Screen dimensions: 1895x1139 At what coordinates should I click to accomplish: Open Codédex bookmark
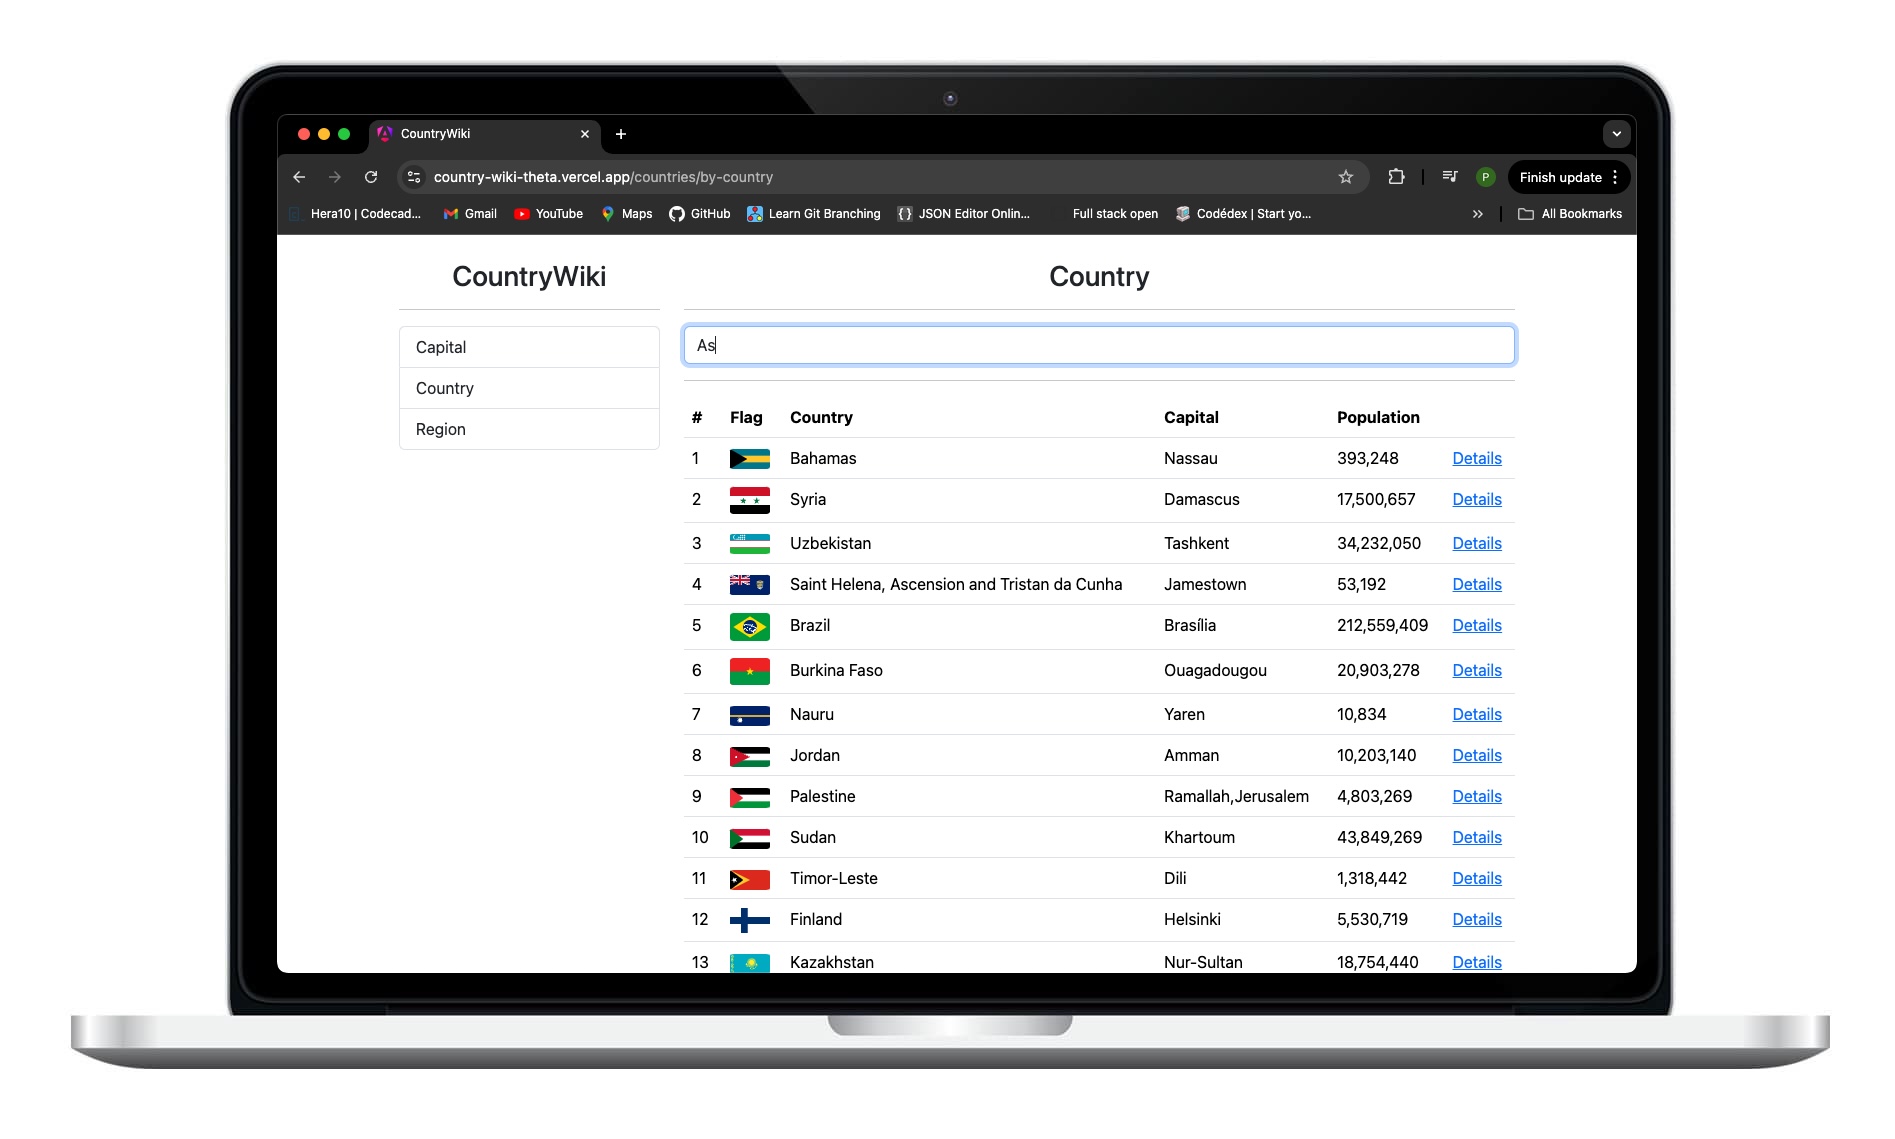pos(1243,214)
